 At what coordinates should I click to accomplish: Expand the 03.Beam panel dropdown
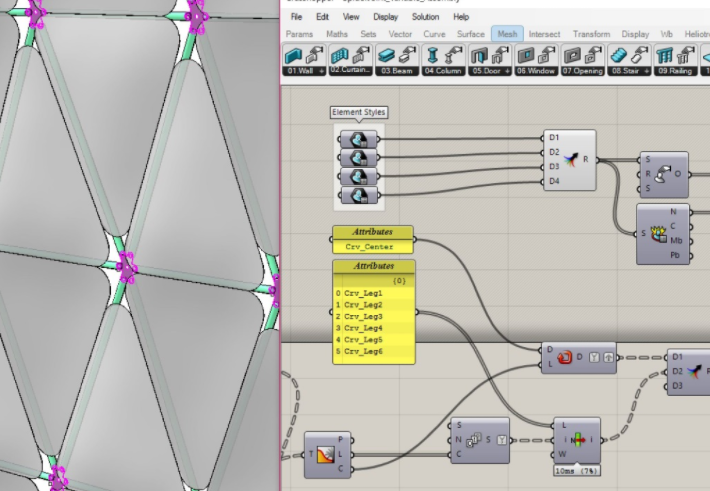pos(397,71)
